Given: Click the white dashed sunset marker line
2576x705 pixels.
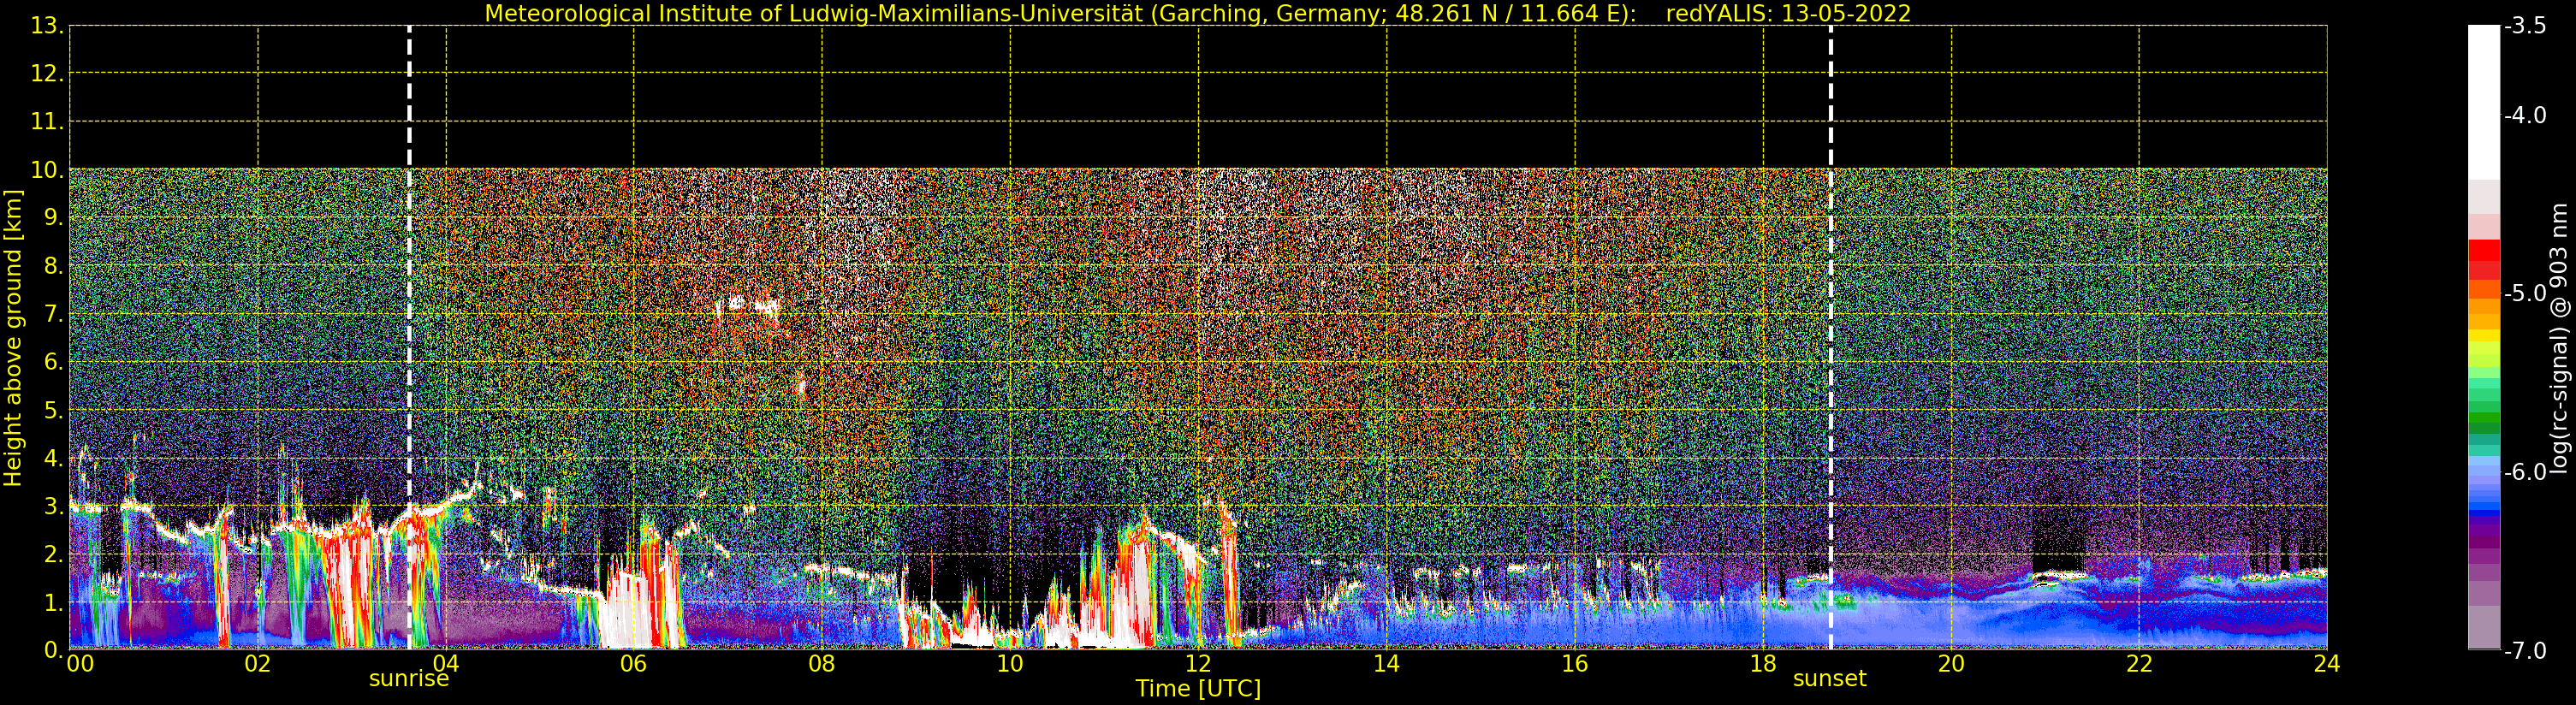Looking at the screenshot, I should point(1831,338).
